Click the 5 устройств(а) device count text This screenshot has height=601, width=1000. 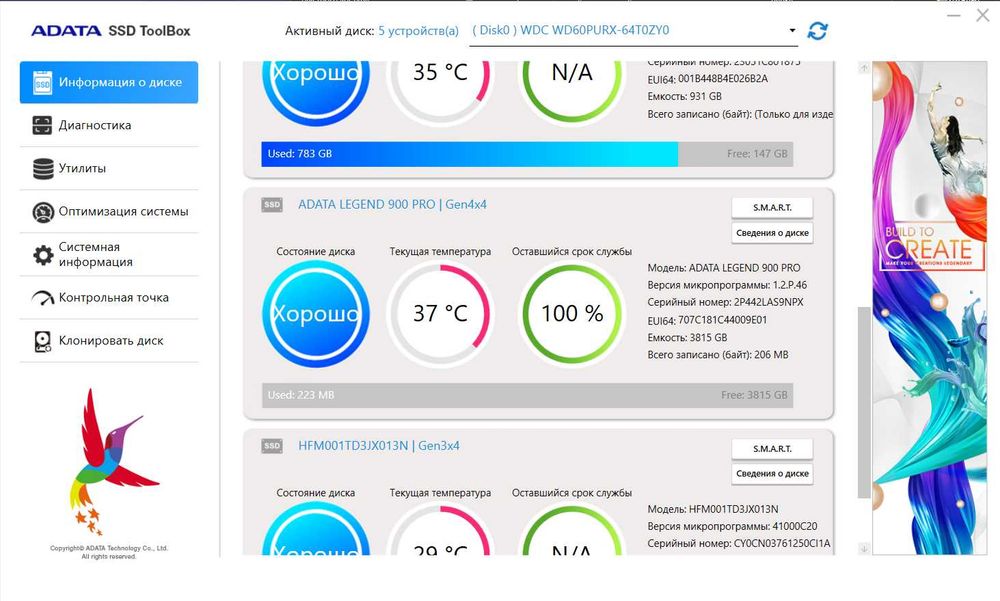418,31
